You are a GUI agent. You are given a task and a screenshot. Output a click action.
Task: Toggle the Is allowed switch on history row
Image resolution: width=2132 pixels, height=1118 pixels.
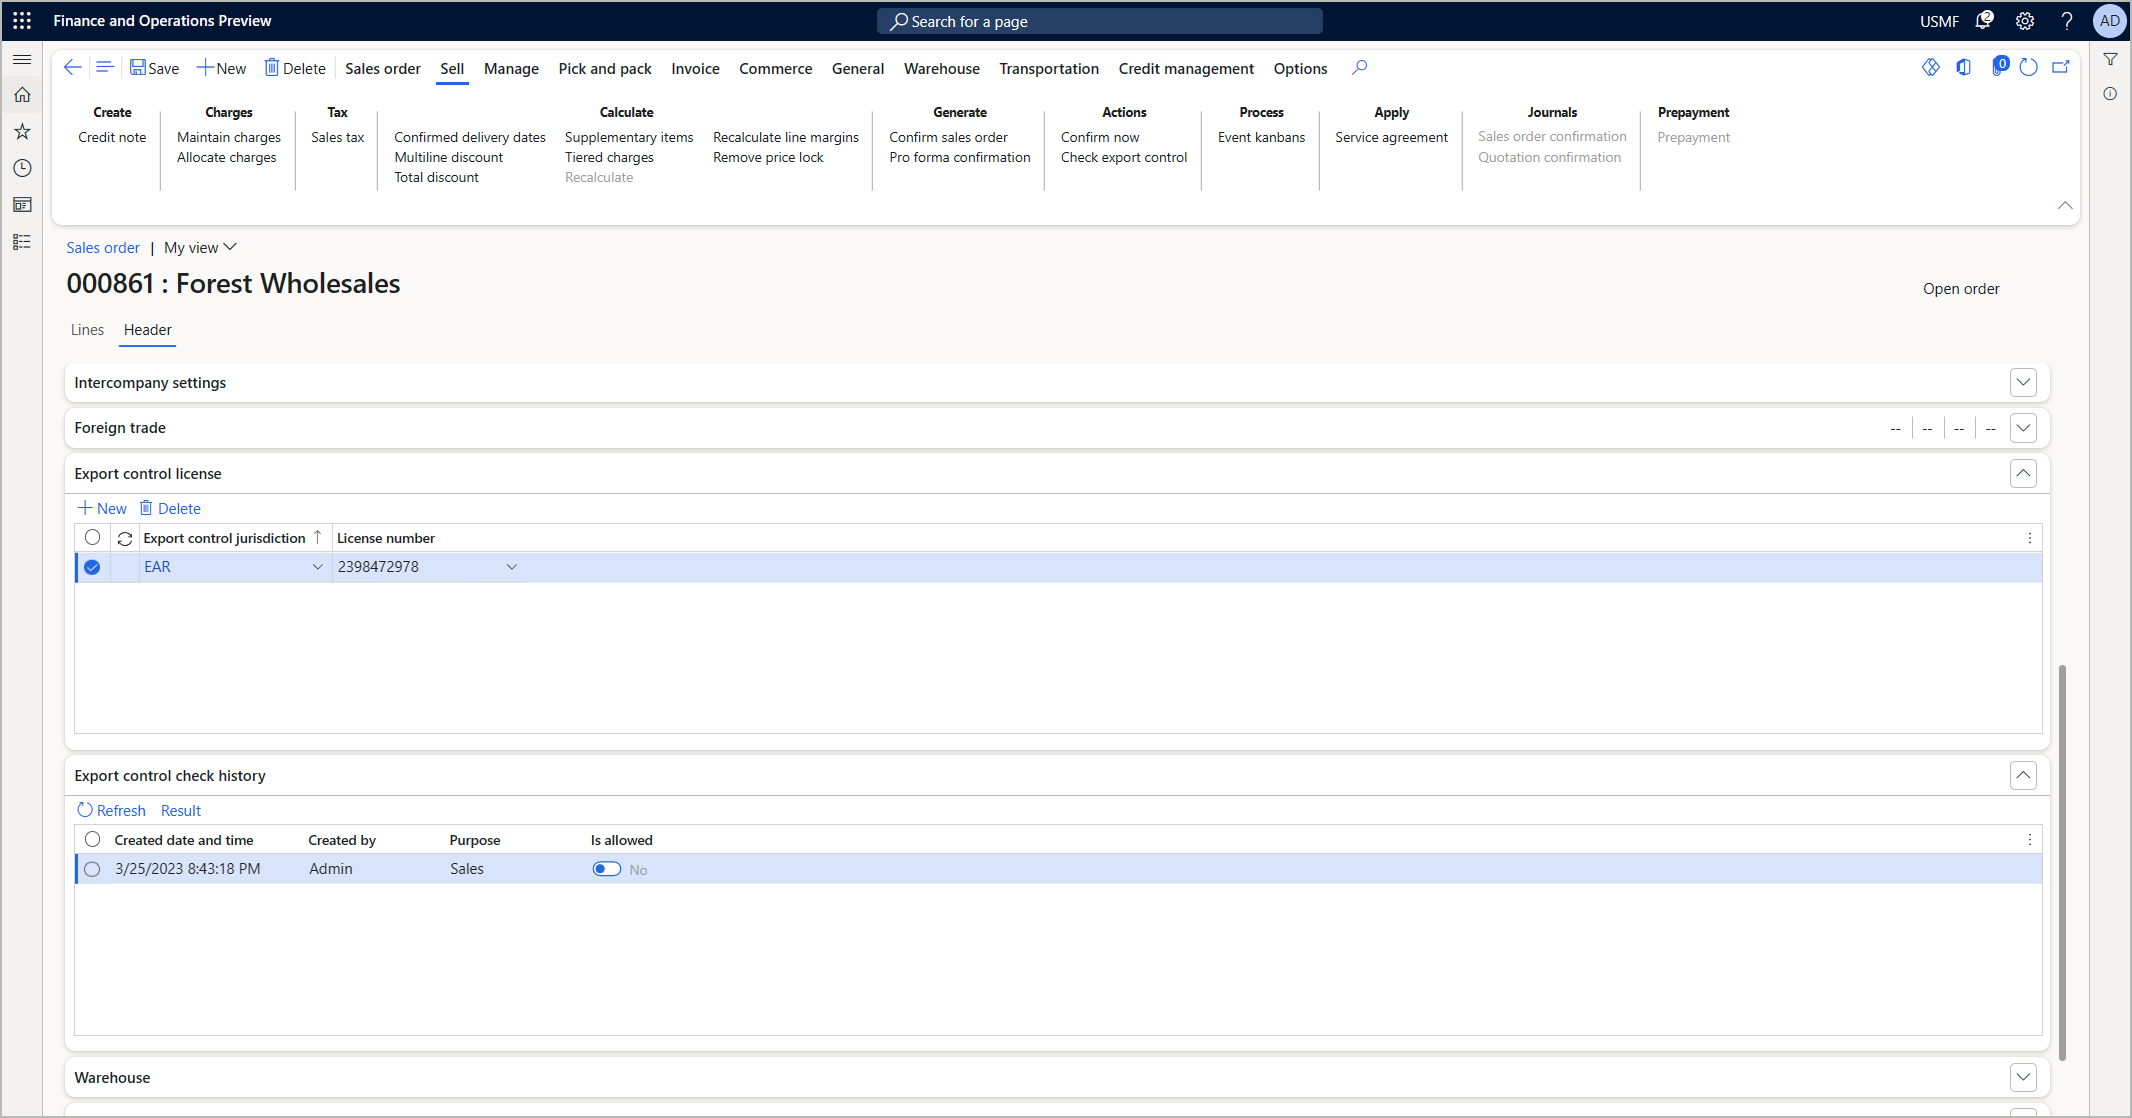pos(606,869)
